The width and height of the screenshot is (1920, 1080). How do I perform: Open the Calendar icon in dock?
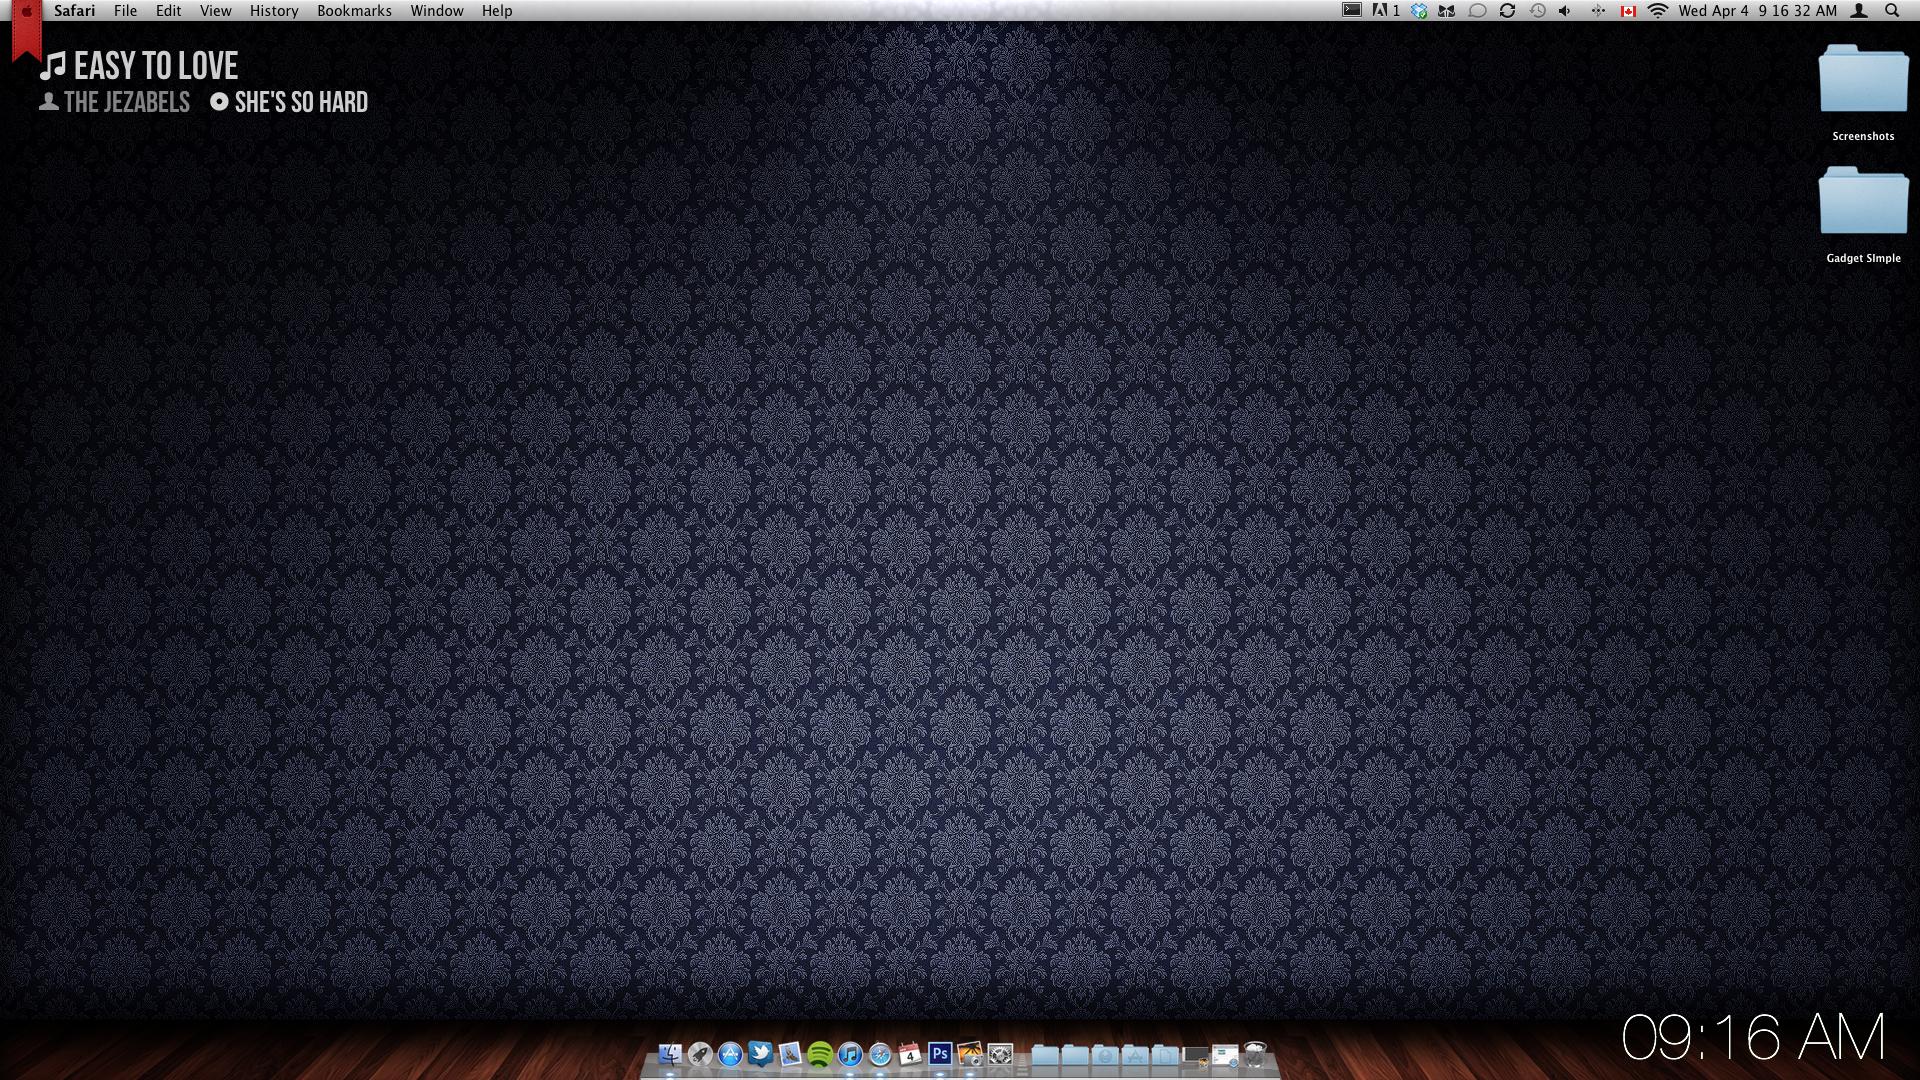[x=909, y=1054]
